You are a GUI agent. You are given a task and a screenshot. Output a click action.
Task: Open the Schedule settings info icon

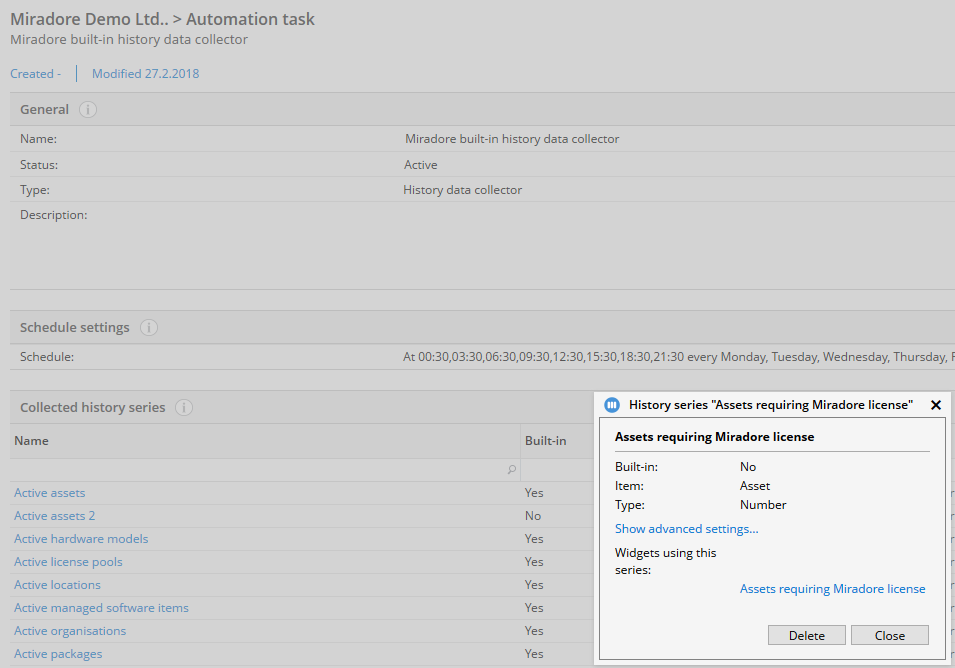pos(149,328)
